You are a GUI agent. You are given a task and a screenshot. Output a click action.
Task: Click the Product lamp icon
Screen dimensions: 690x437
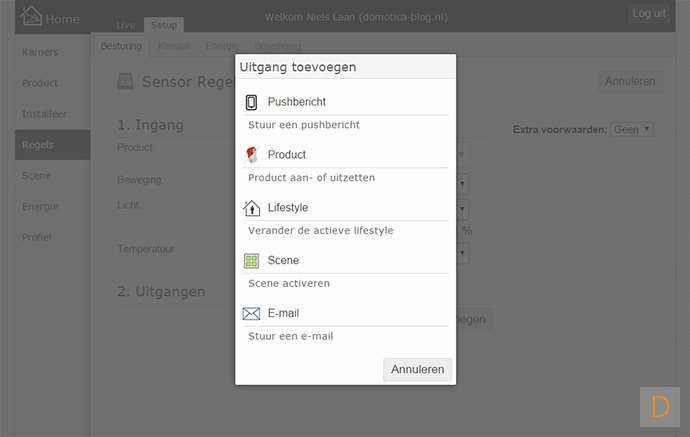251,155
